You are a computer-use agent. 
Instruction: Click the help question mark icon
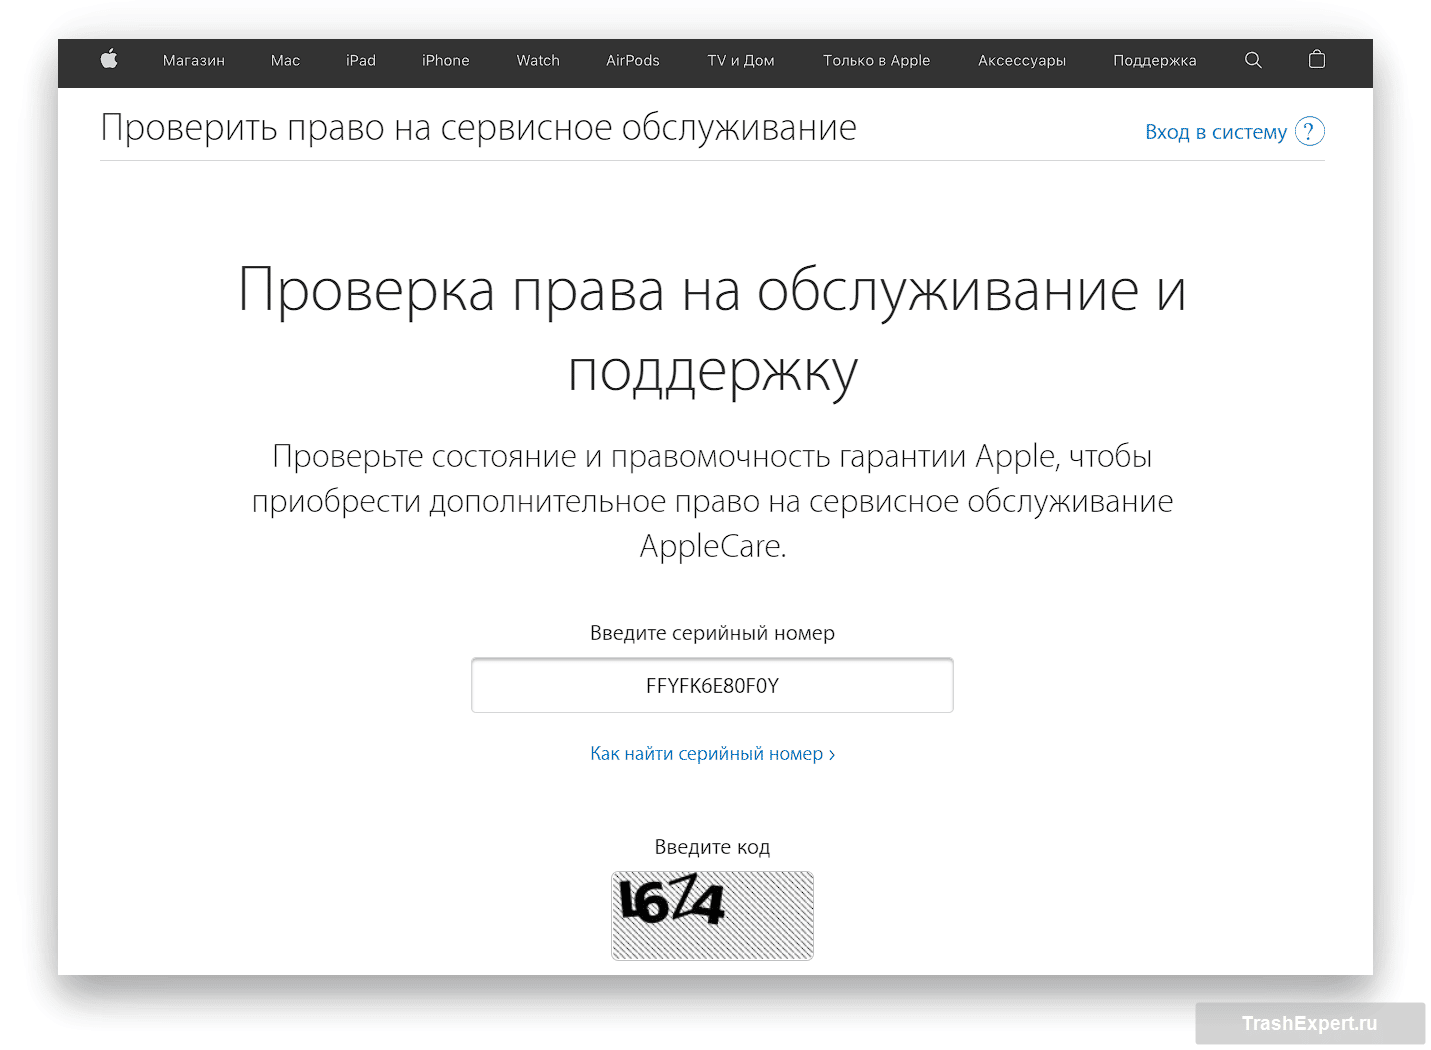(x=1309, y=131)
